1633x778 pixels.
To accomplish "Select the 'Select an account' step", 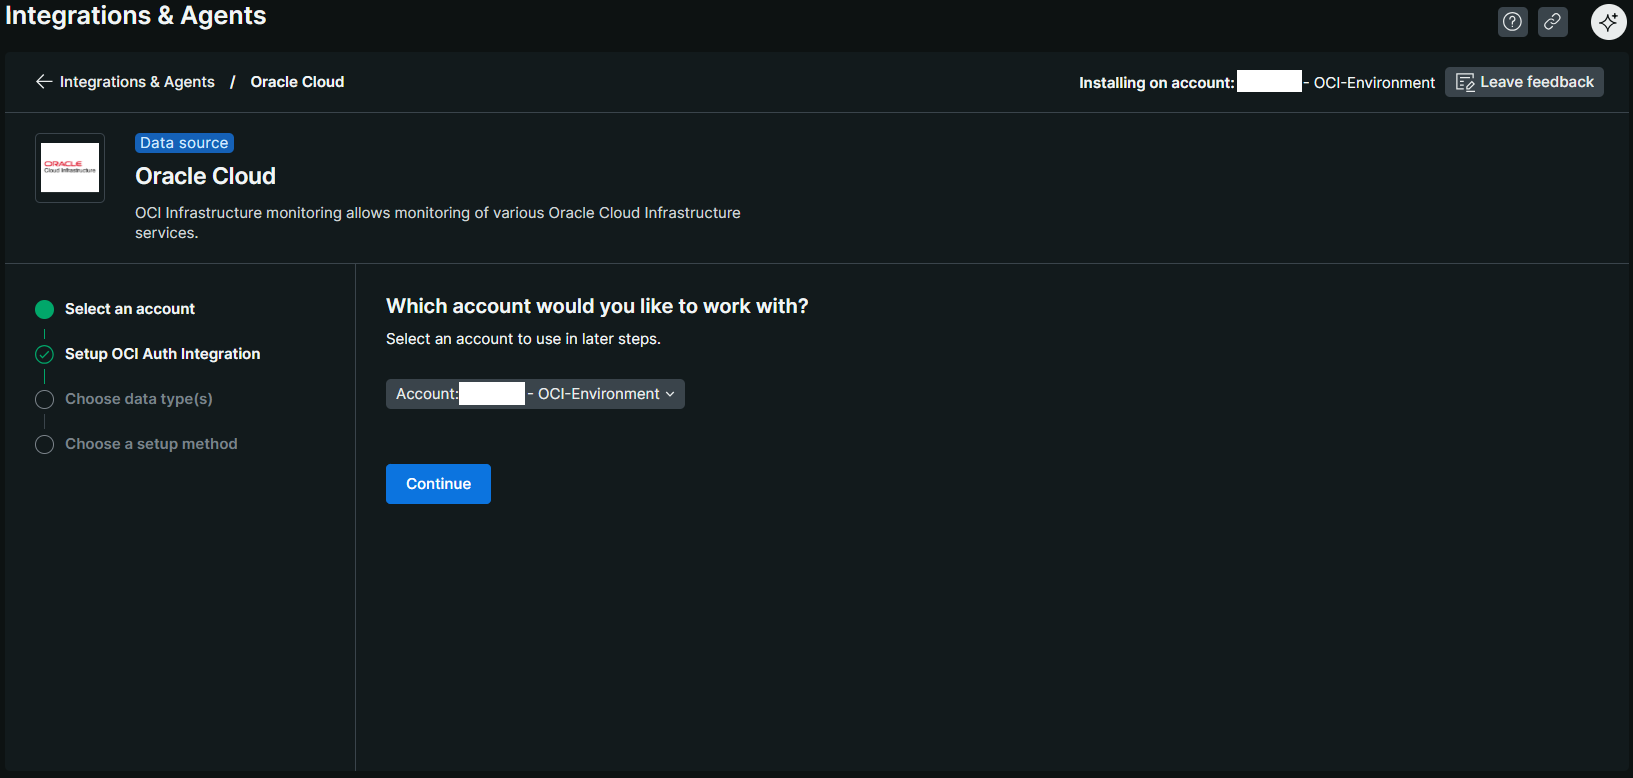I will pos(130,309).
